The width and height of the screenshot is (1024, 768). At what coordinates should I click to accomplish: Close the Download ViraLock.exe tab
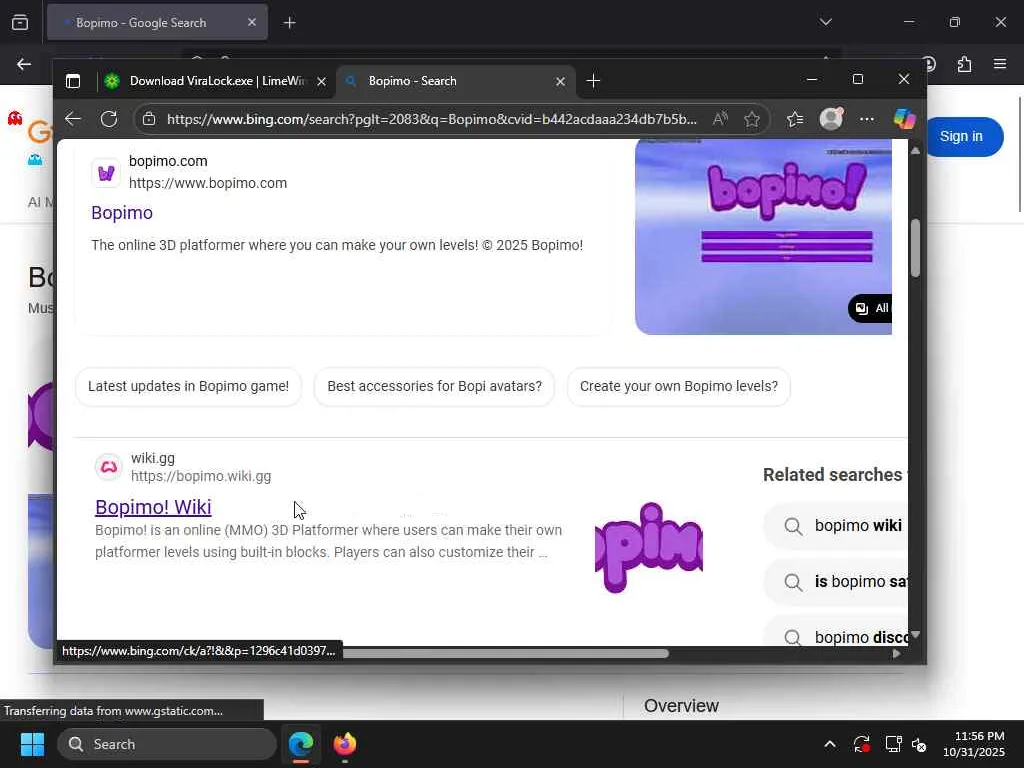click(321, 82)
